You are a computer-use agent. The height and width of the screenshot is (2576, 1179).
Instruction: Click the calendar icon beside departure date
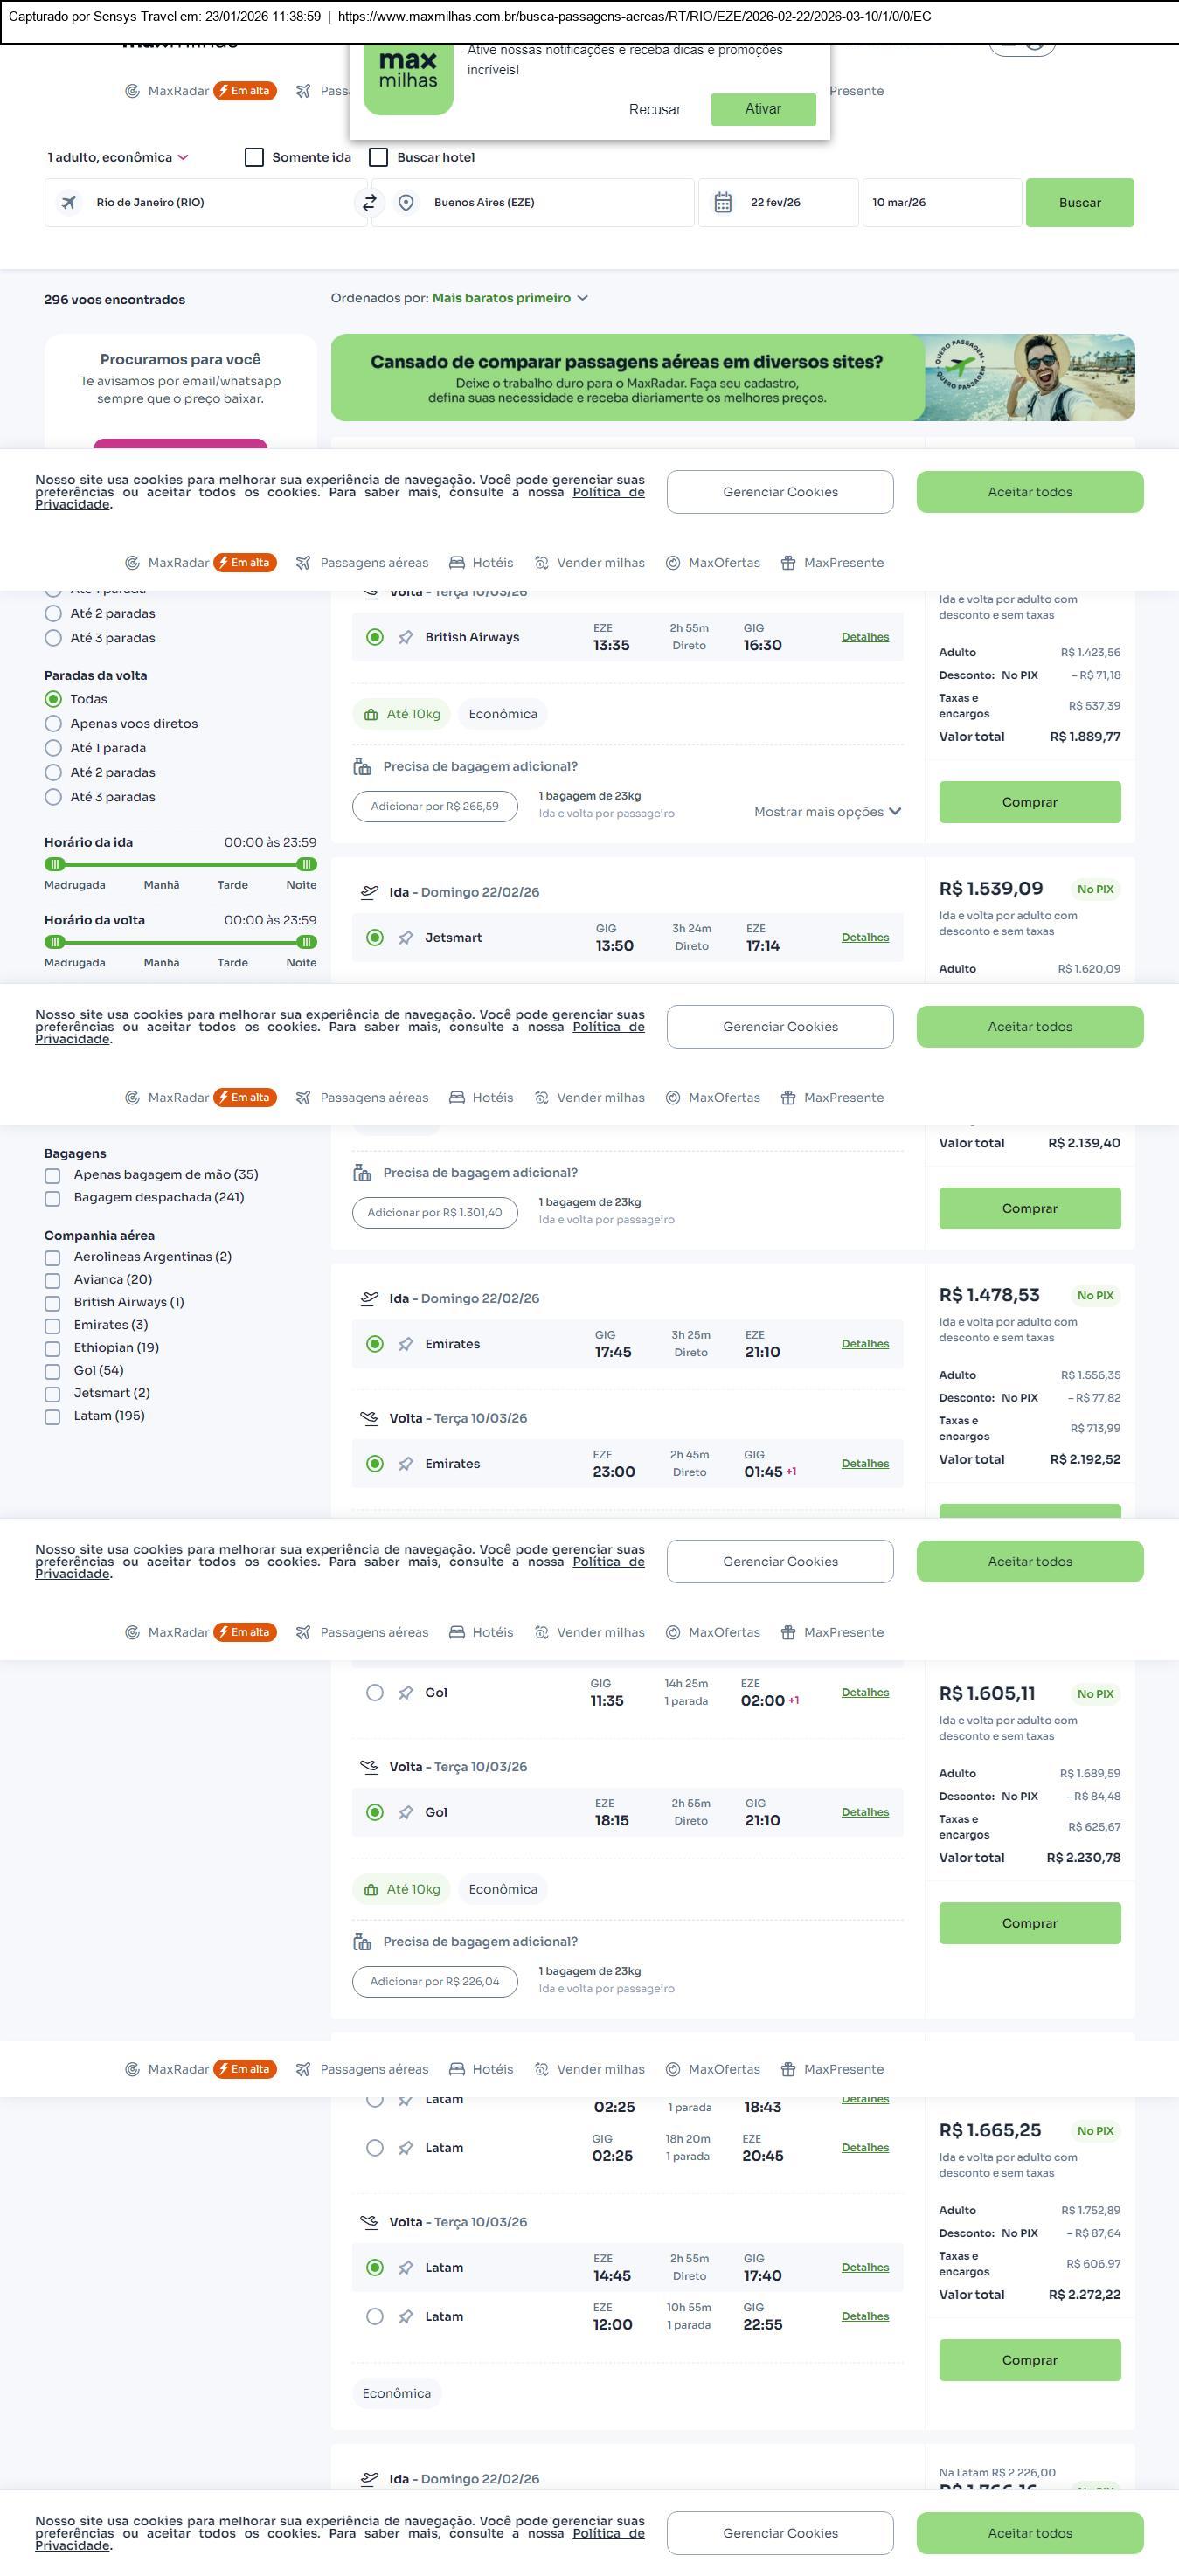tap(722, 203)
